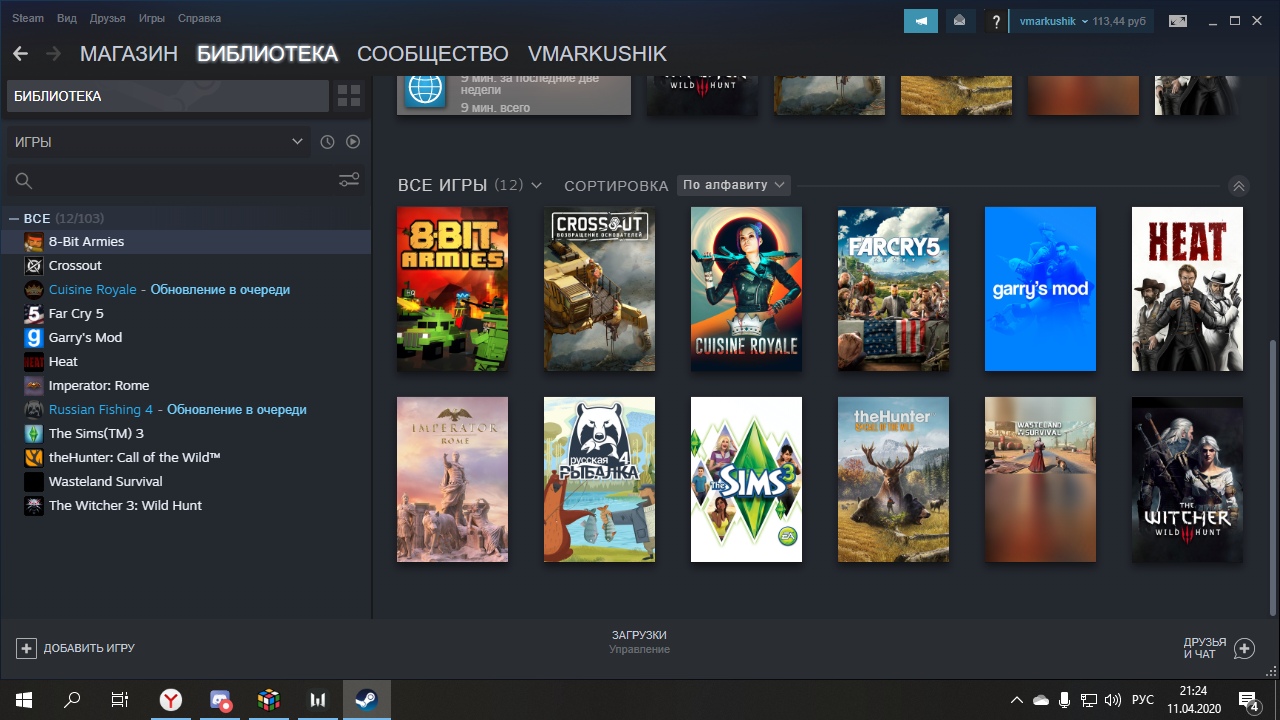Select The Witcher 3: Wild Hunt entry
Screen dimensions: 1280x720
tap(185, 505)
